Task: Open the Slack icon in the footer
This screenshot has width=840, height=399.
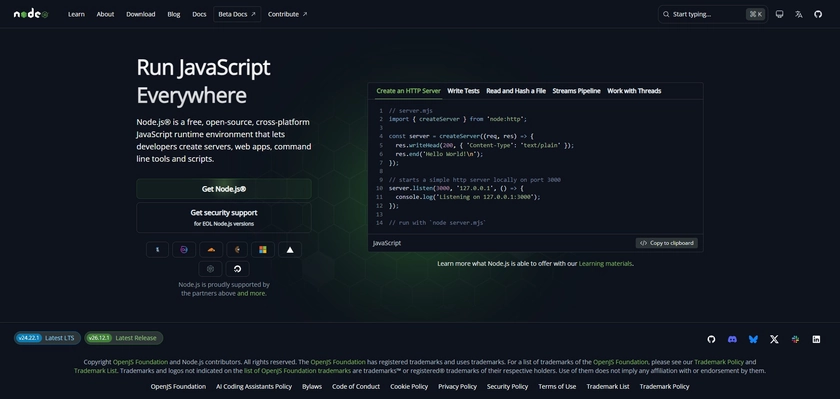Action: tap(796, 339)
